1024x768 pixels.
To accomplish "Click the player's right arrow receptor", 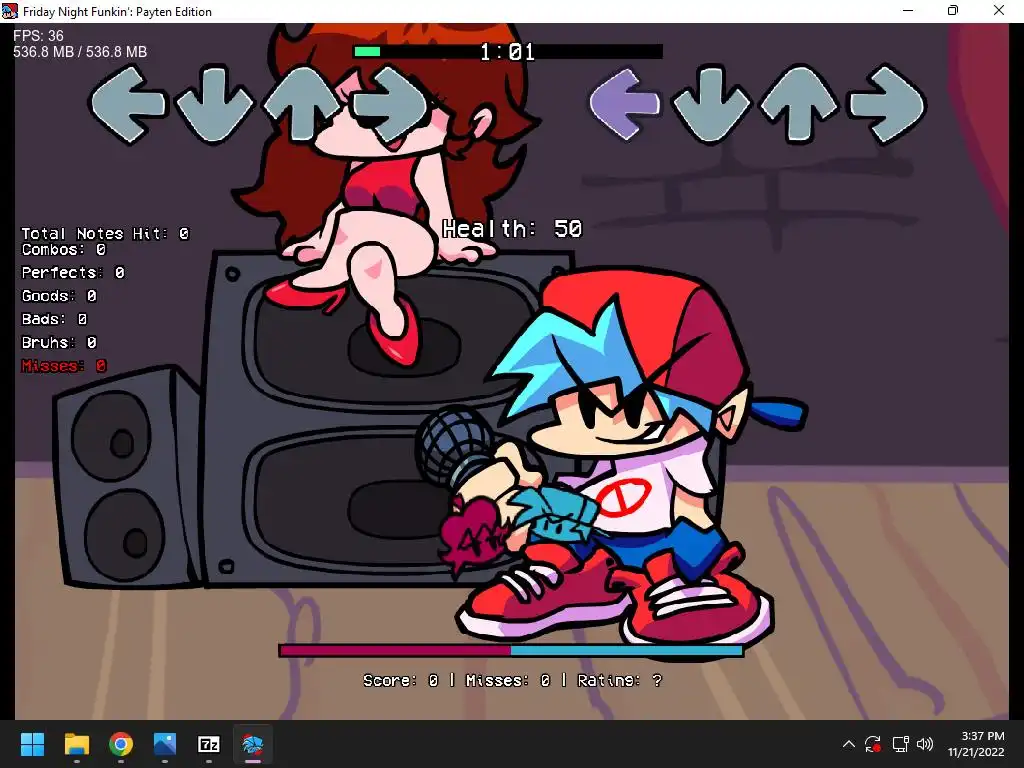I will coord(886,104).
